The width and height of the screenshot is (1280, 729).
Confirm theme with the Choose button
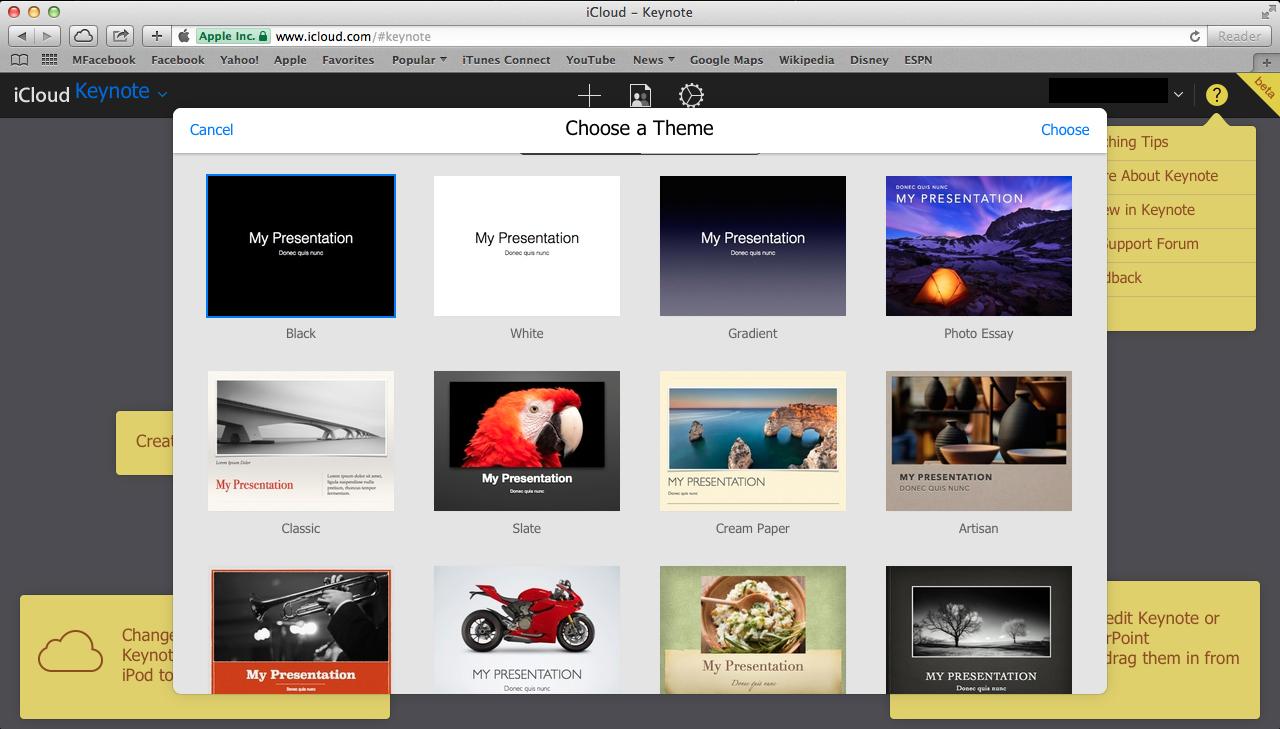coord(1065,130)
